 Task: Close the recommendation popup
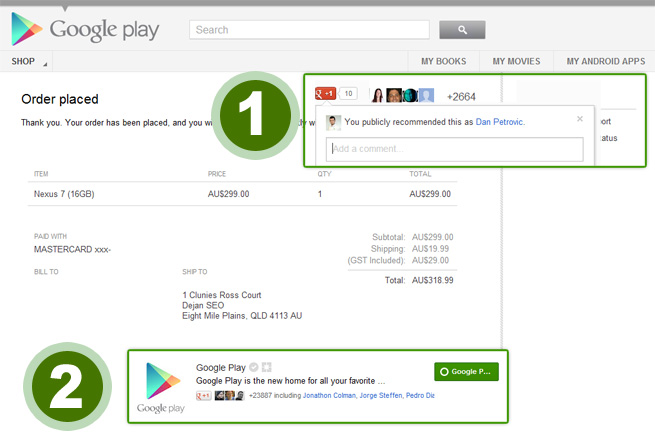[x=580, y=119]
